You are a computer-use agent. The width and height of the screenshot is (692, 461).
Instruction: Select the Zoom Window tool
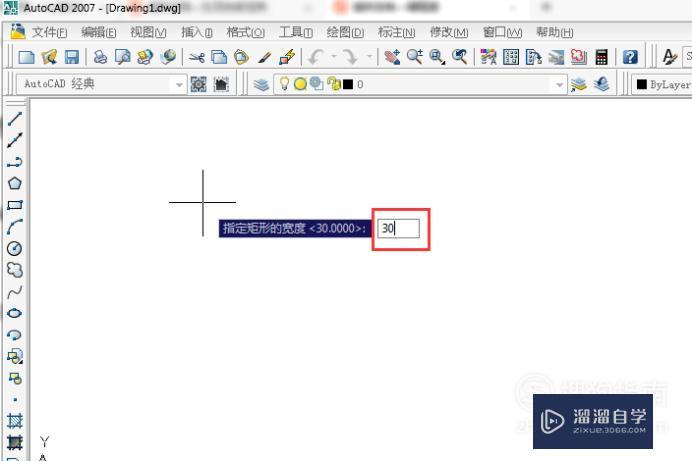point(437,57)
